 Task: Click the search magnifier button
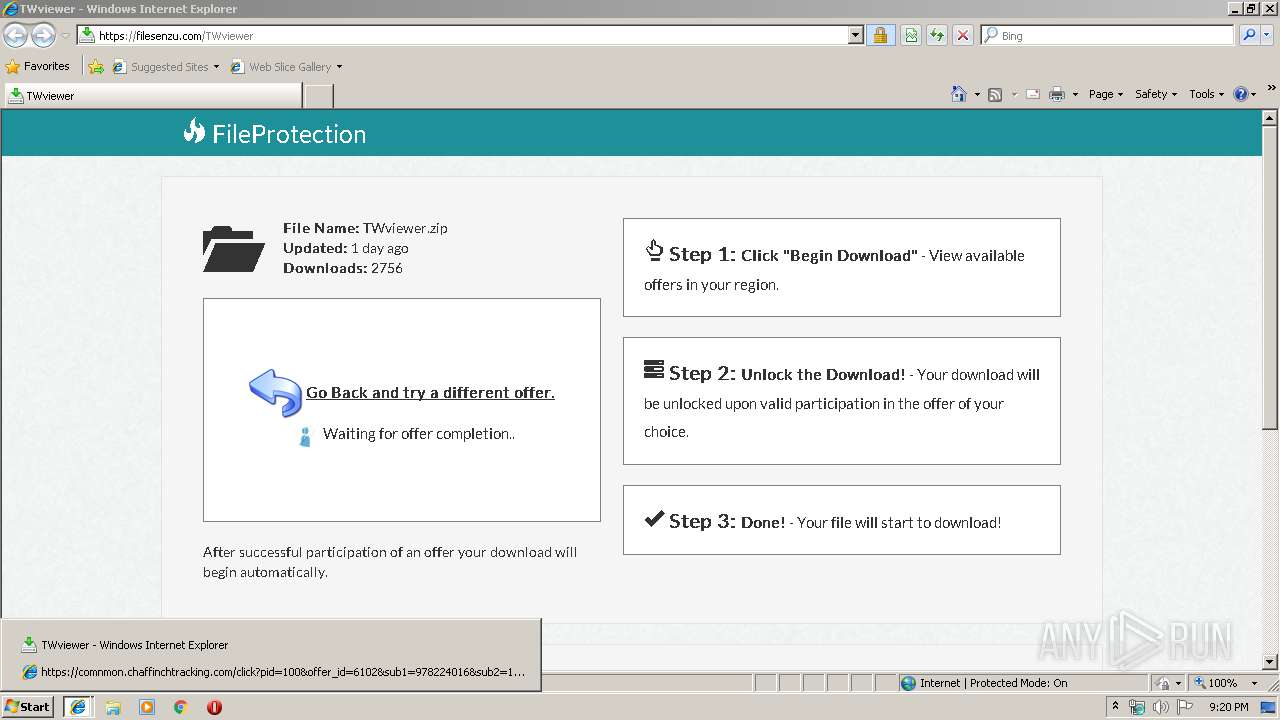pyautogui.click(x=1249, y=35)
